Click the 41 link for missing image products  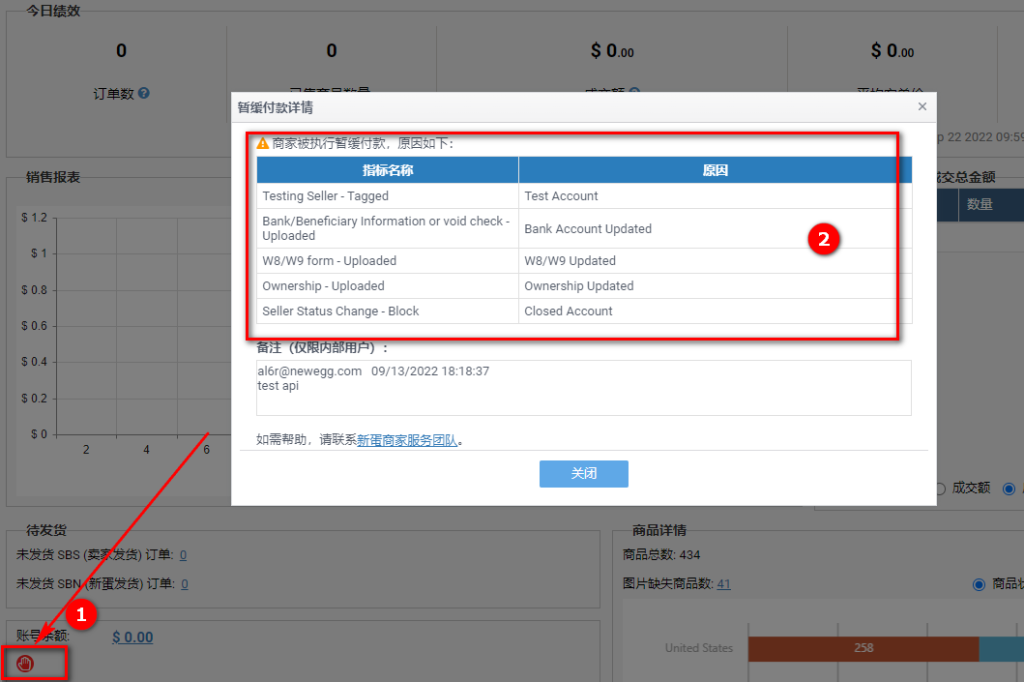(x=723, y=583)
